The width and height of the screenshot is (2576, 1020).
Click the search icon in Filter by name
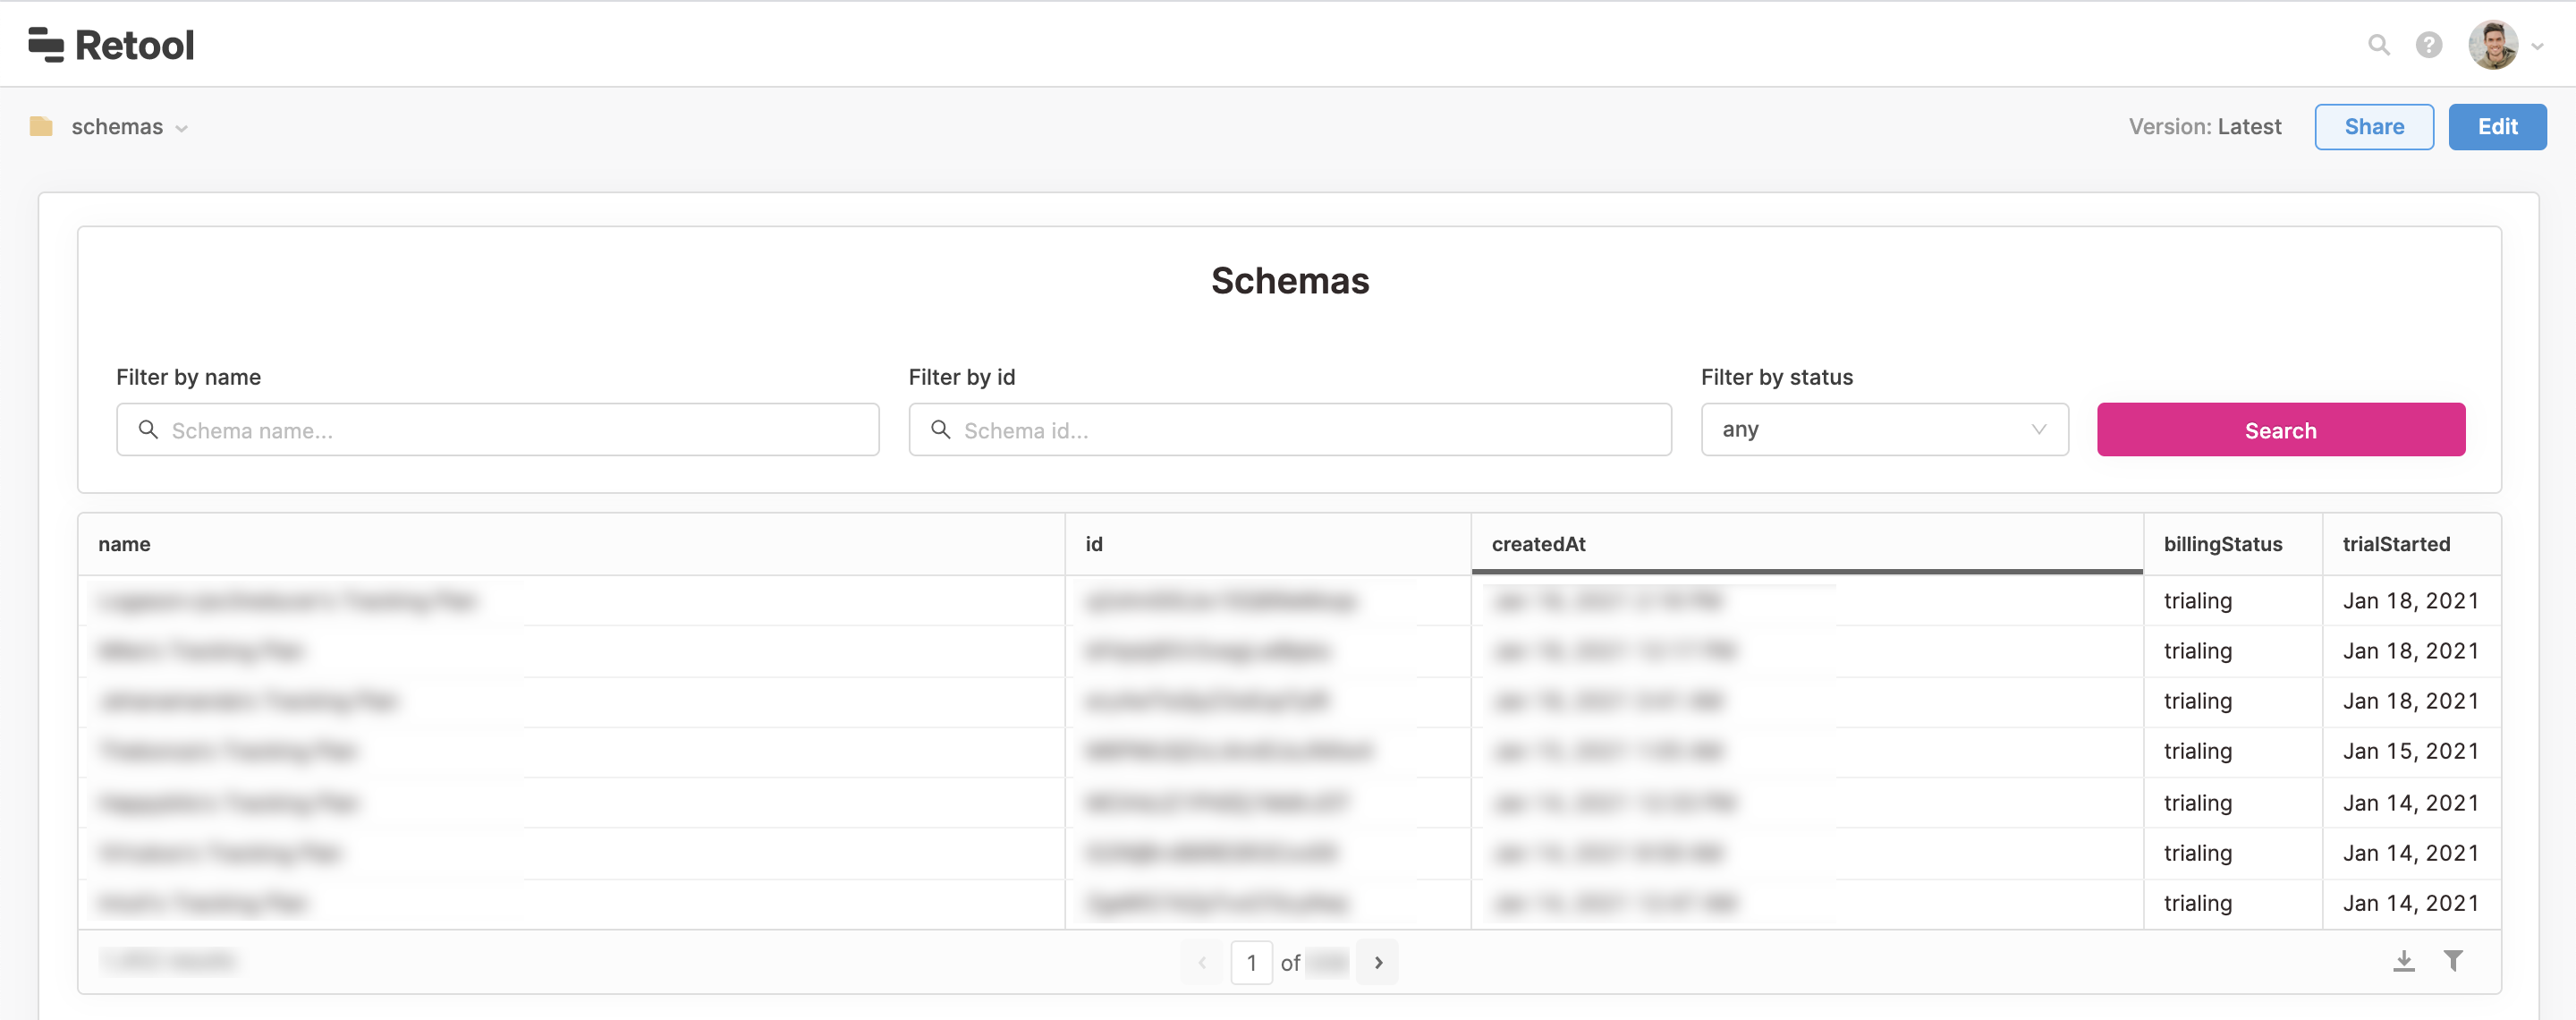click(149, 429)
